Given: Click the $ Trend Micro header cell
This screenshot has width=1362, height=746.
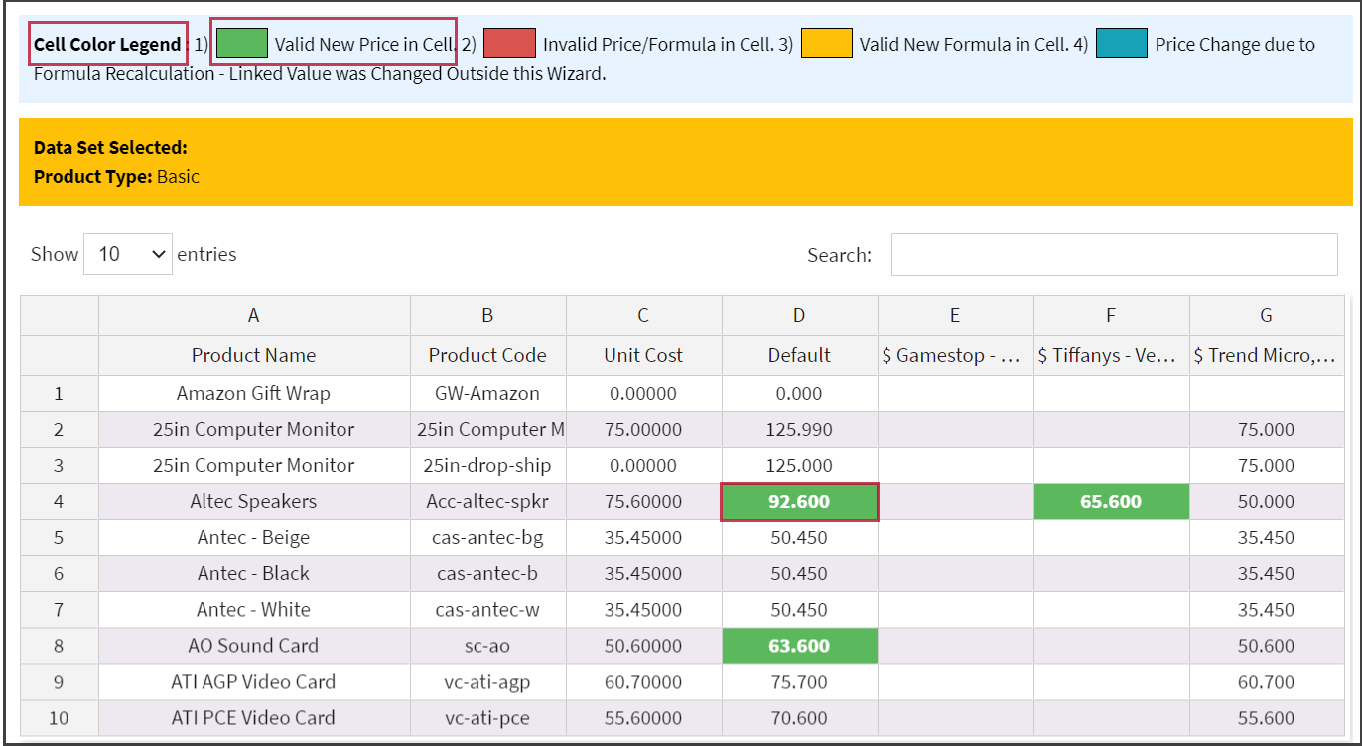Looking at the screenshot, I should tap(1267, 355).
